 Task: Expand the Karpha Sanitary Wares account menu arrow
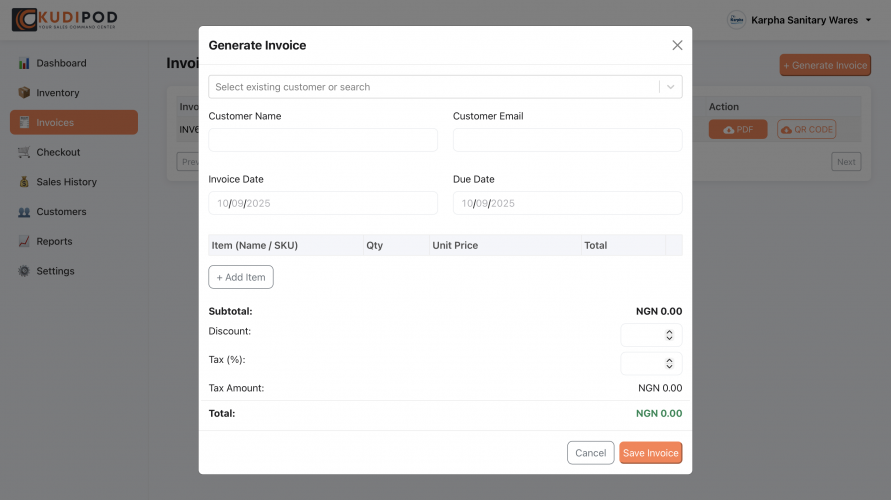[x=868, y=20]
